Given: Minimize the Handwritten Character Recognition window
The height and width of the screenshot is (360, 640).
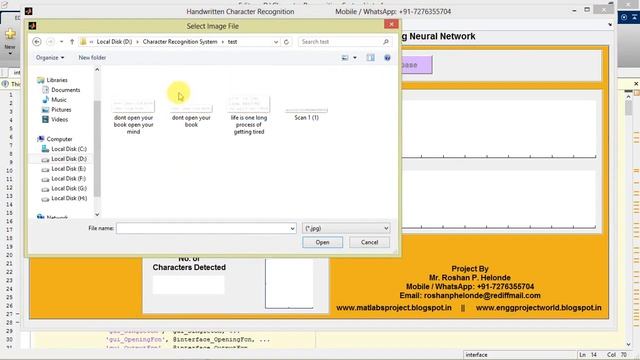Looking at the screenshot, I should click(x=574, y=10).
